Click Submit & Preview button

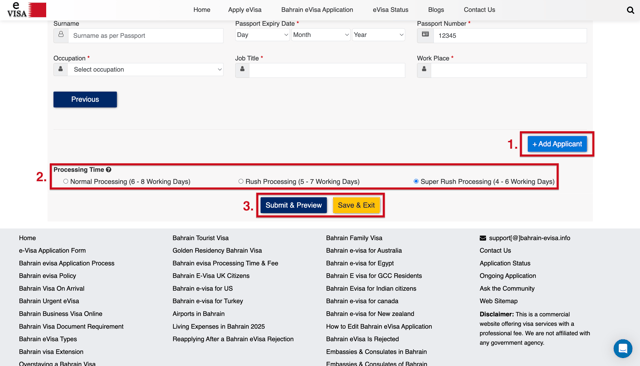[293, 205]
